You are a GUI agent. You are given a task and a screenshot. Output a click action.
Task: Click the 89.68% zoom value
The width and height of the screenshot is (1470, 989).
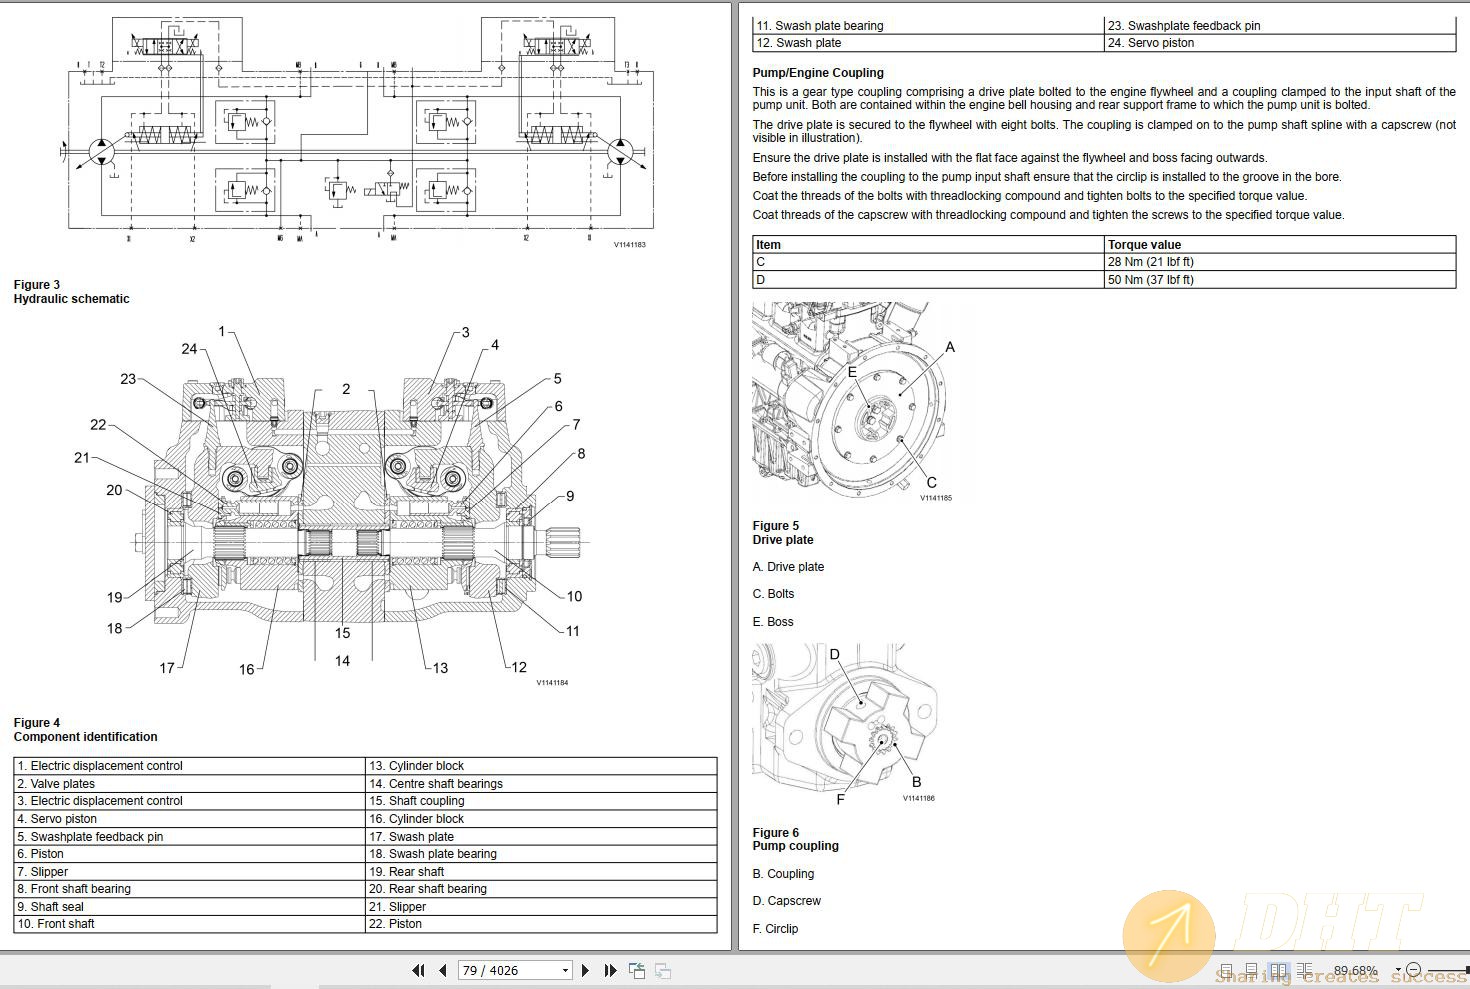click(1355, 970)
